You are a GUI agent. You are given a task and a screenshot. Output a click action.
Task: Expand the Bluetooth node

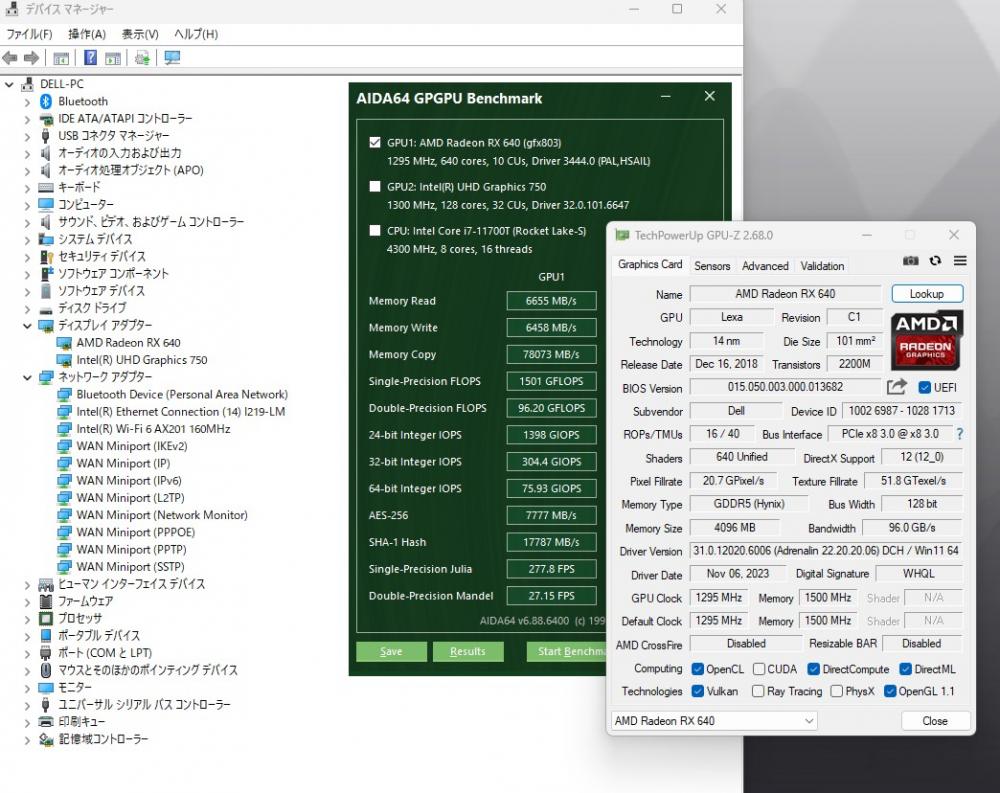(27, 101)
